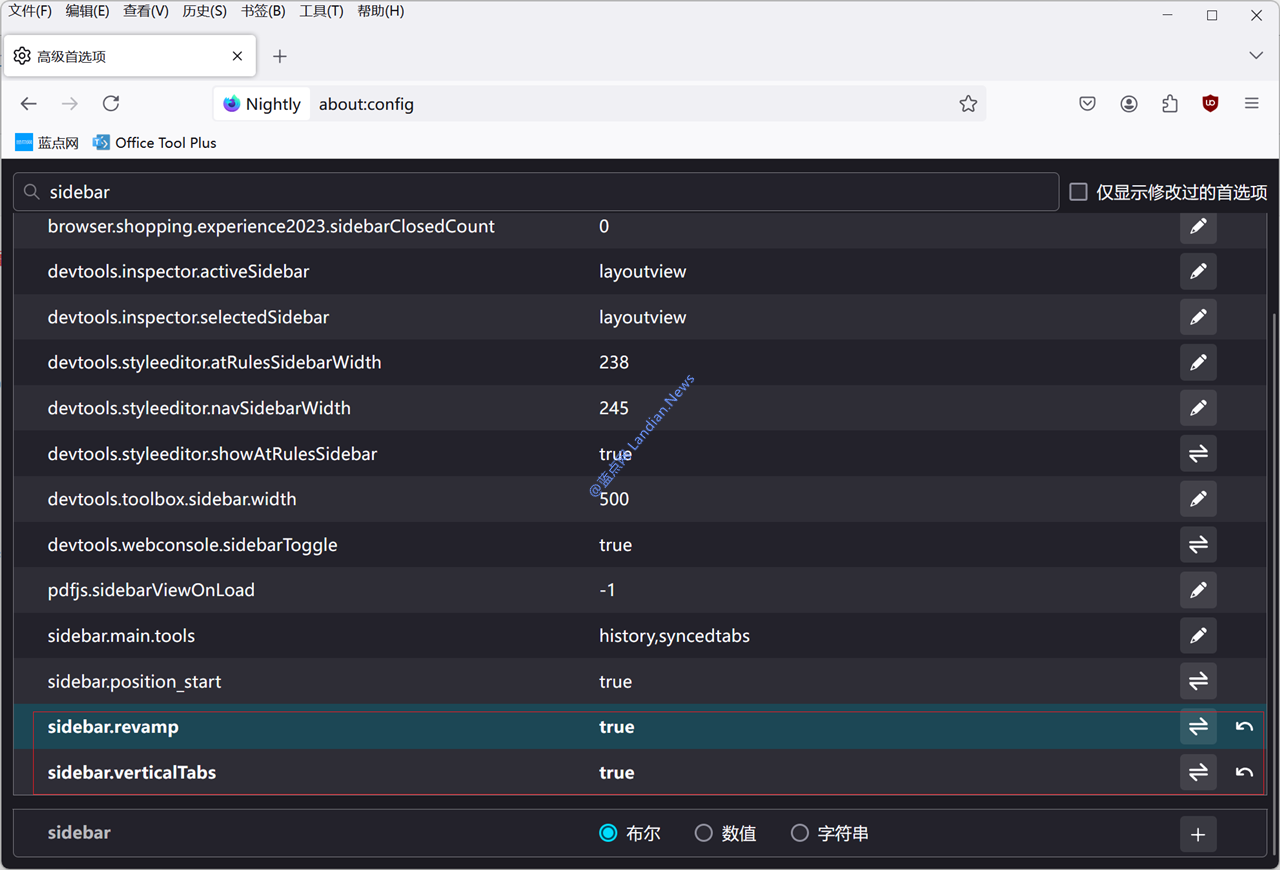1280x870 pixels.
Task: Click the devtools.toolbox.sidebar.width preference name
Action: [x=172, y=499]
